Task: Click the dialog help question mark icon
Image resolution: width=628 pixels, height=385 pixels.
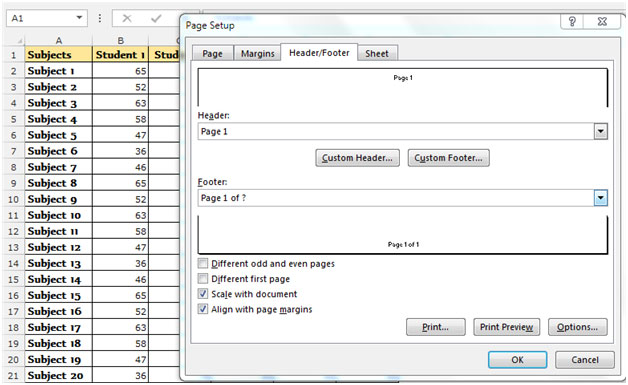Action: click(x=572, y=21)
